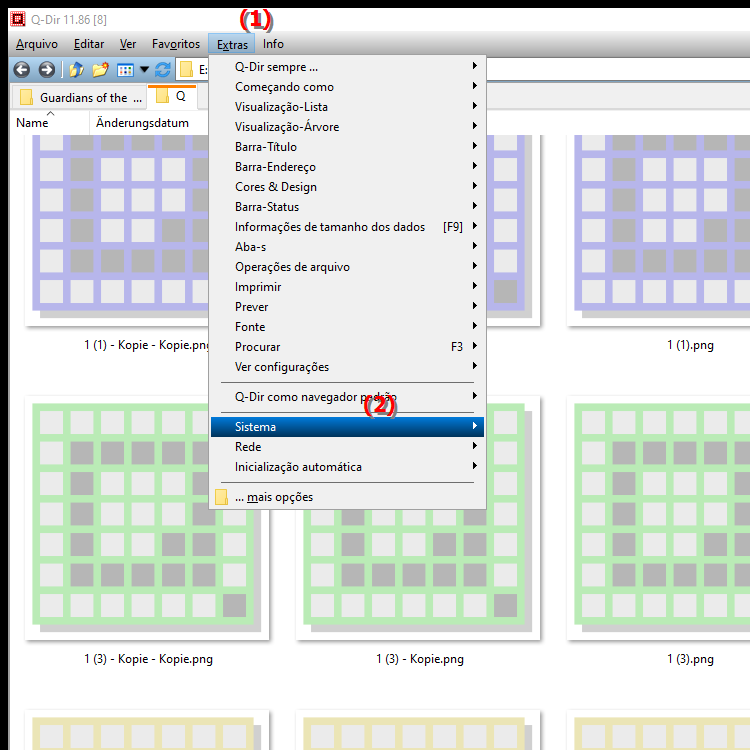Open Visualização-Lista submenu
Screen dimensions: 750x750
pos(347,107)
